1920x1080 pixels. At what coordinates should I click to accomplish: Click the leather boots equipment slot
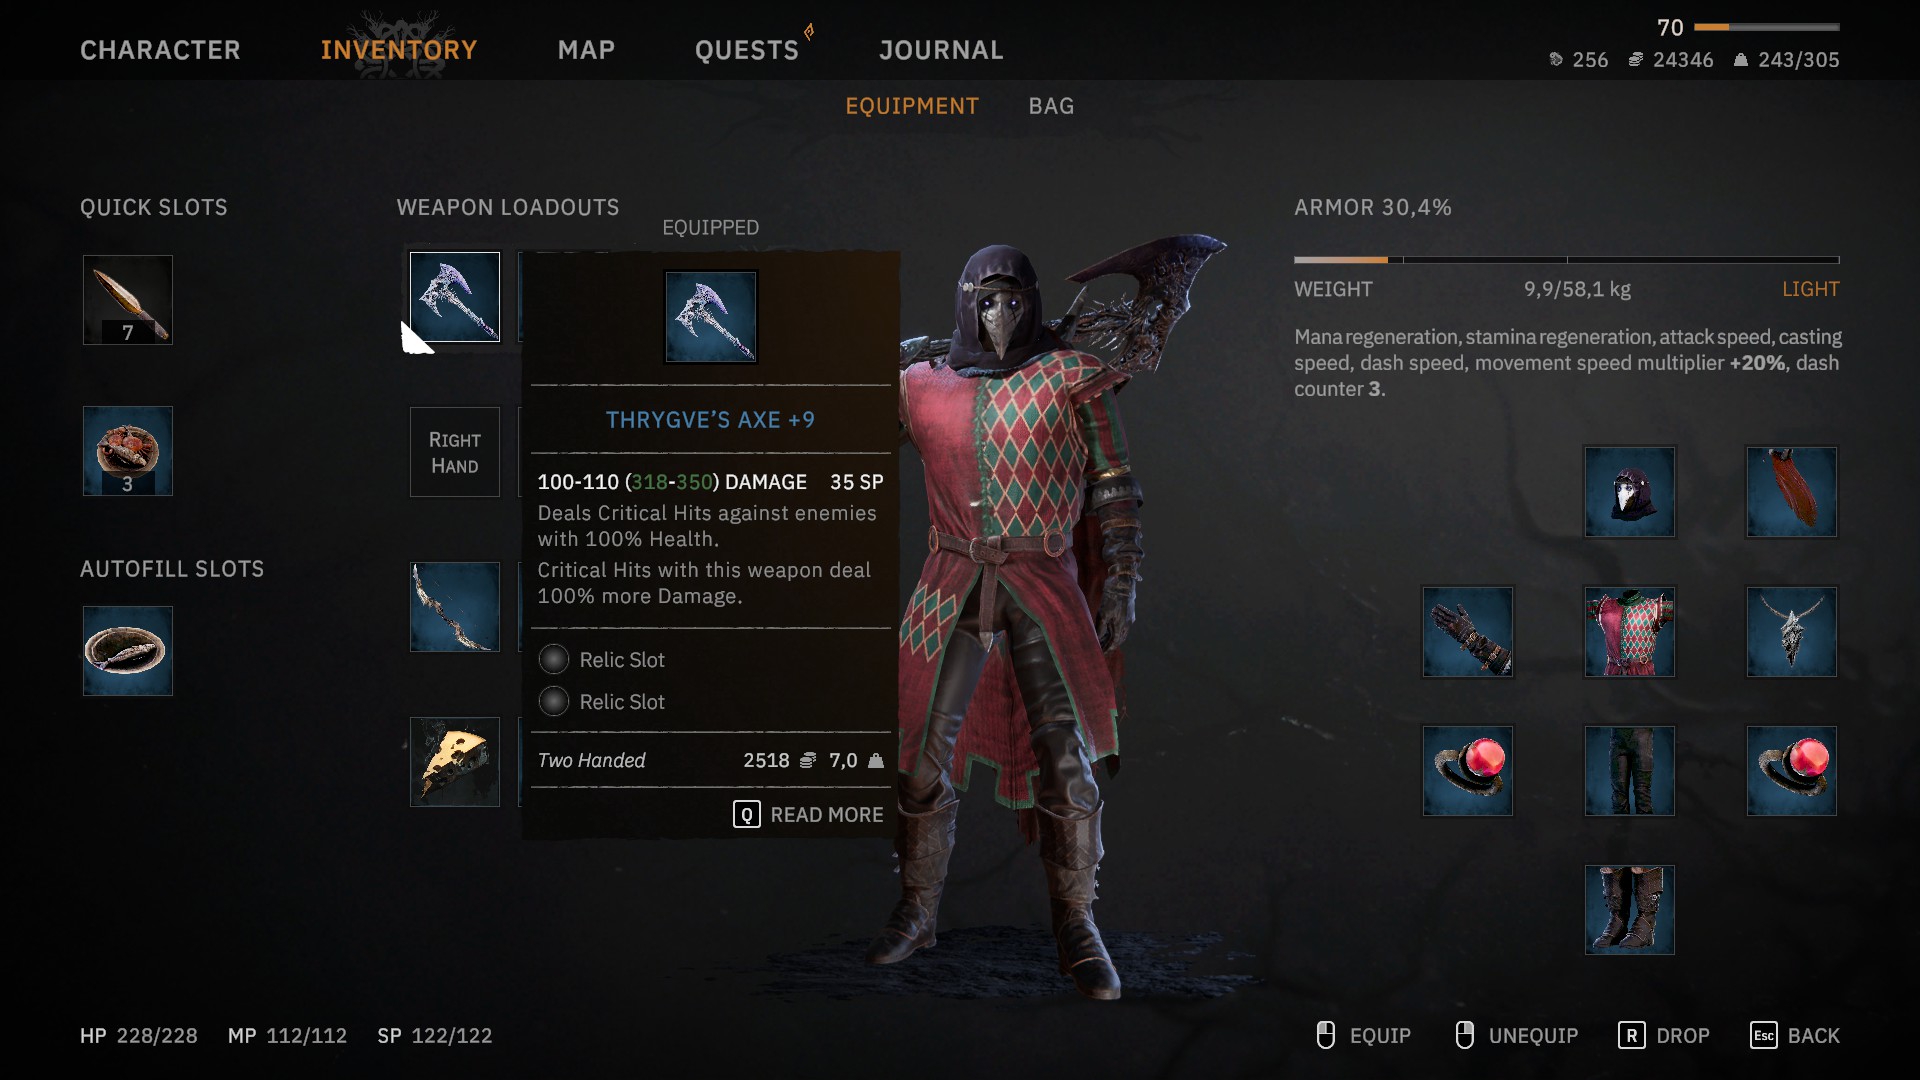1629,910
